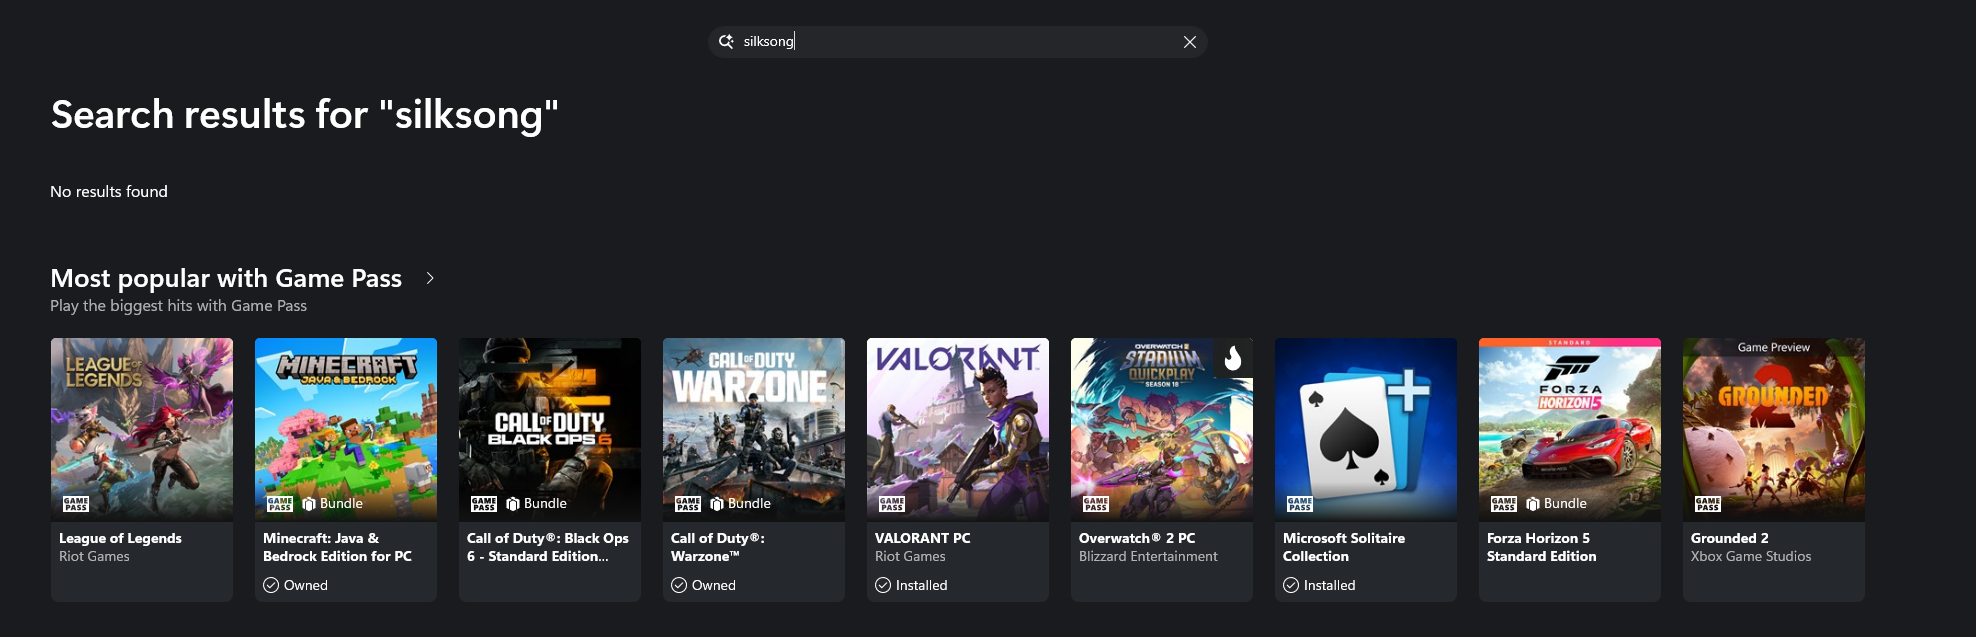This screenshot has width=1976, height=637.
Task: Click Game Pass badge on Grounded 2 card
Action: click(x=1708, y=504)
